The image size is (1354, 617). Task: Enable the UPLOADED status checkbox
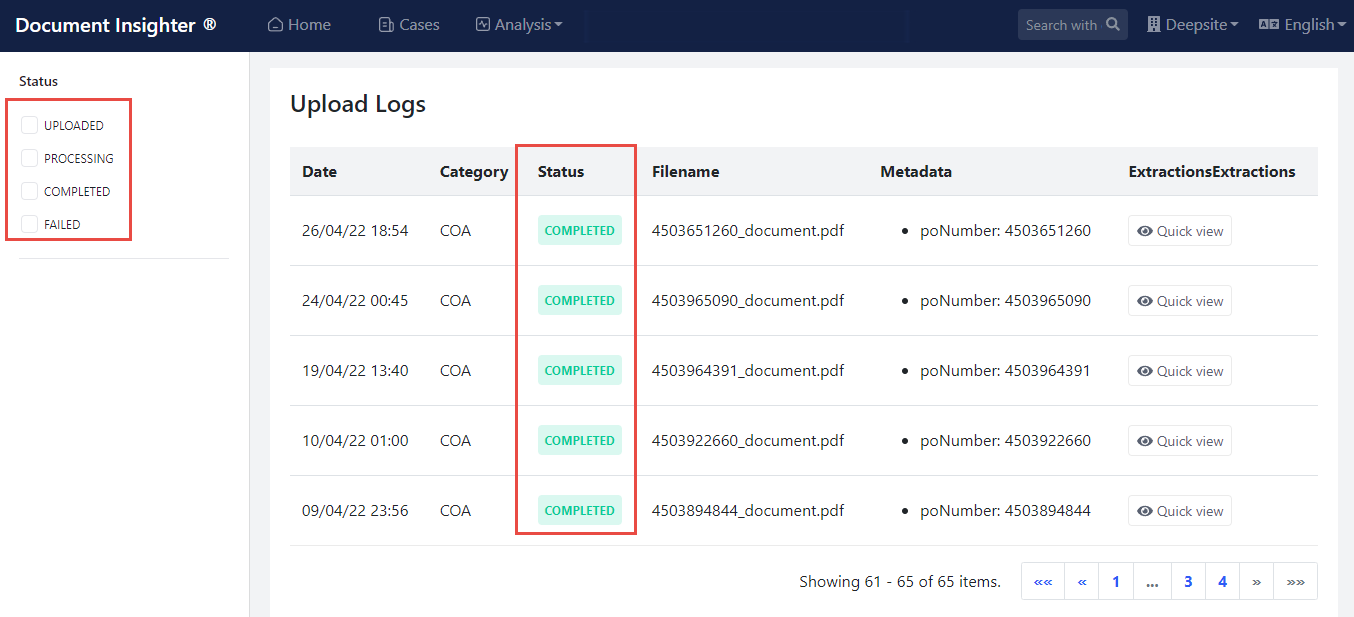pos(30,125)
